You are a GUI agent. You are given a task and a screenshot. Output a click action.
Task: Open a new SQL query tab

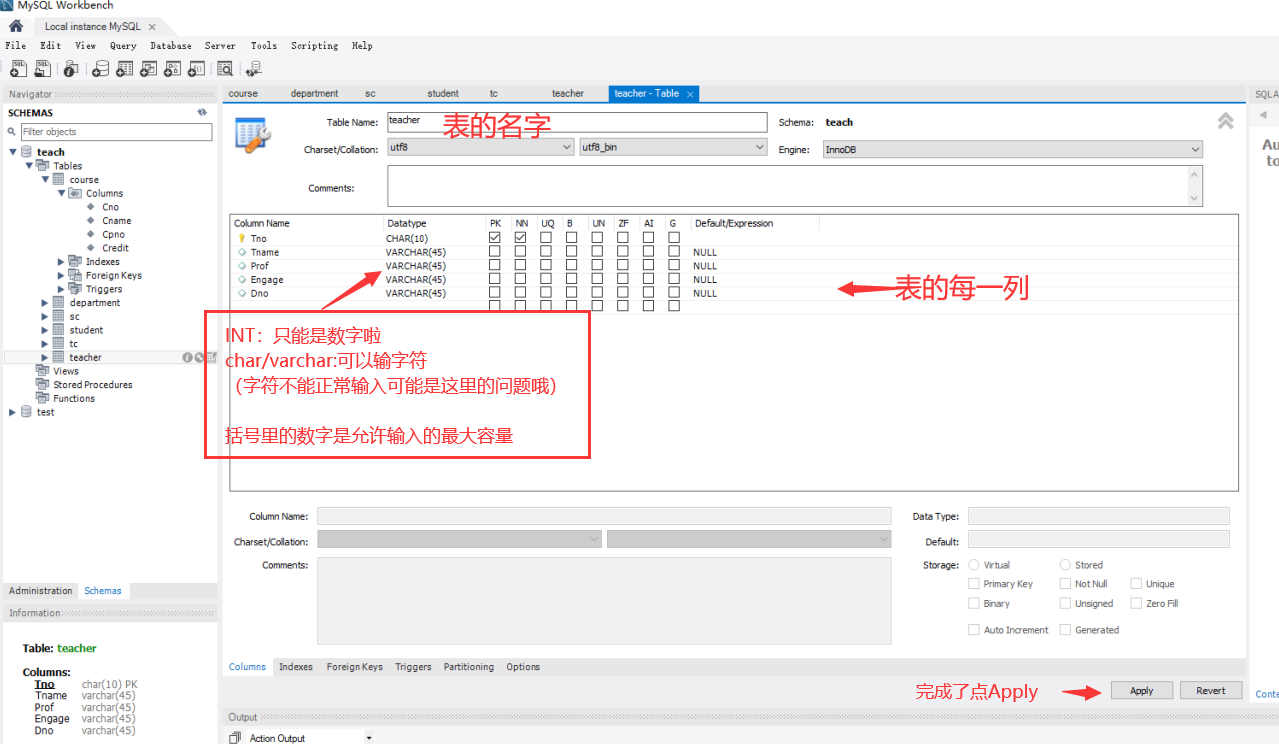17,68
